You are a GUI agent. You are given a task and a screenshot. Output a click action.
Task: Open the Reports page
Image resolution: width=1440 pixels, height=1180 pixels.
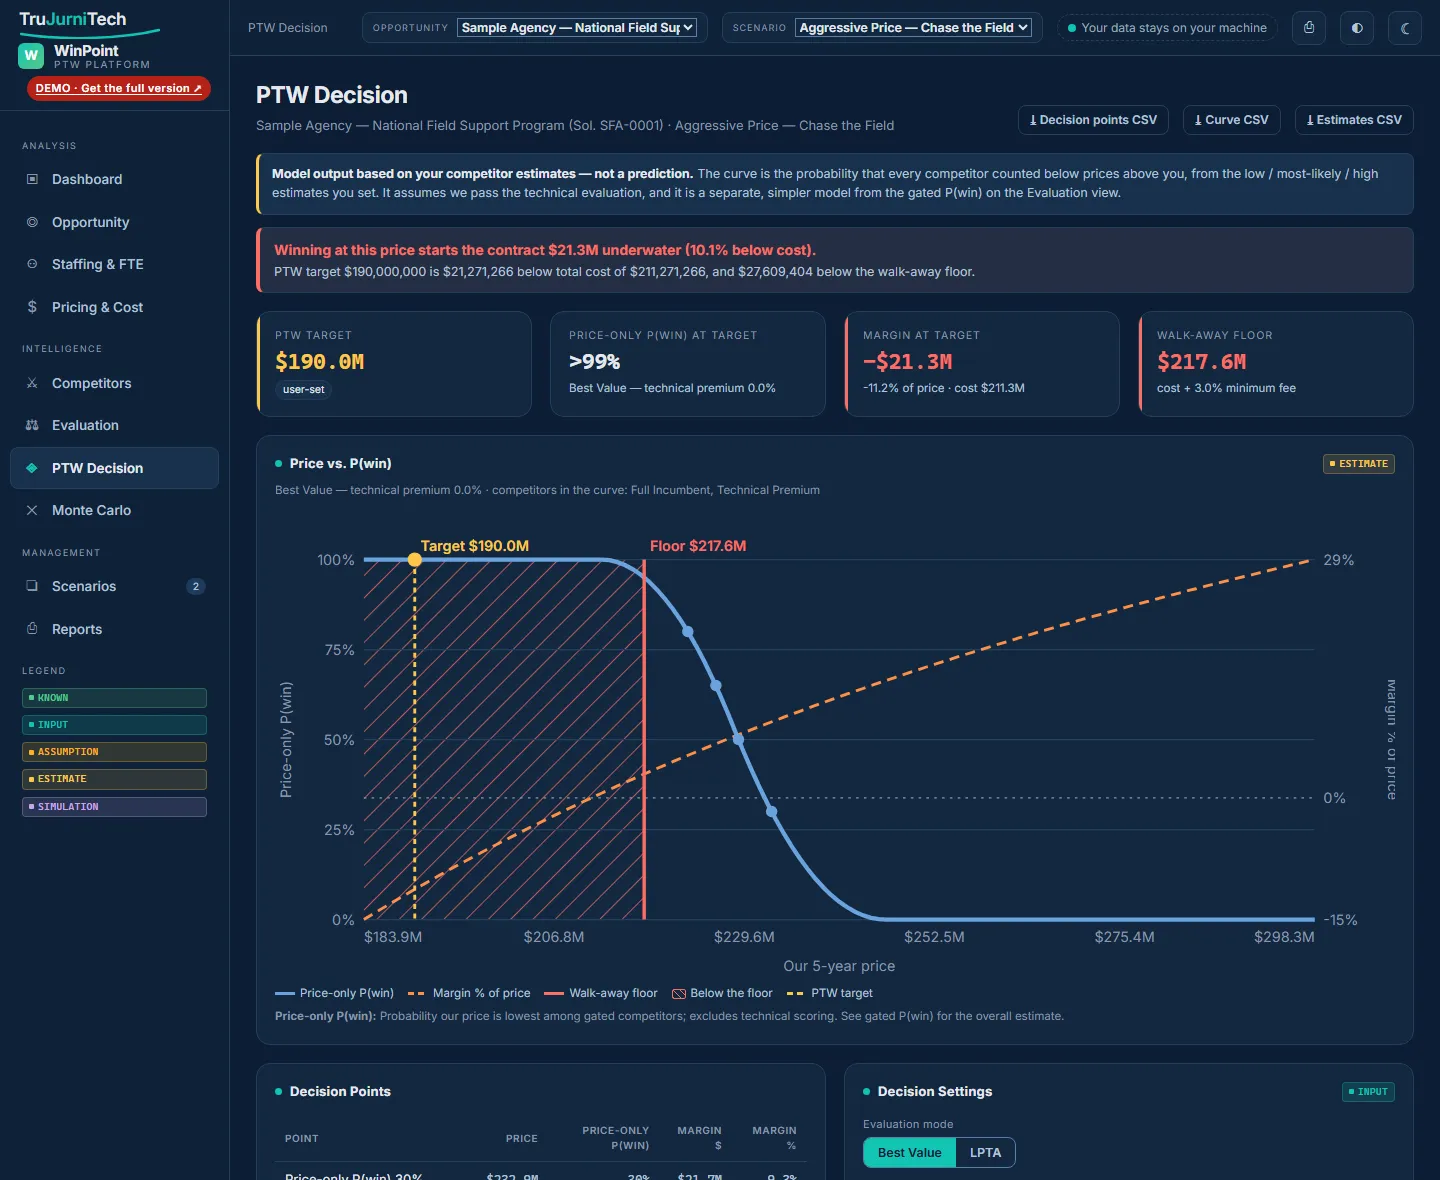pos(114,629)
